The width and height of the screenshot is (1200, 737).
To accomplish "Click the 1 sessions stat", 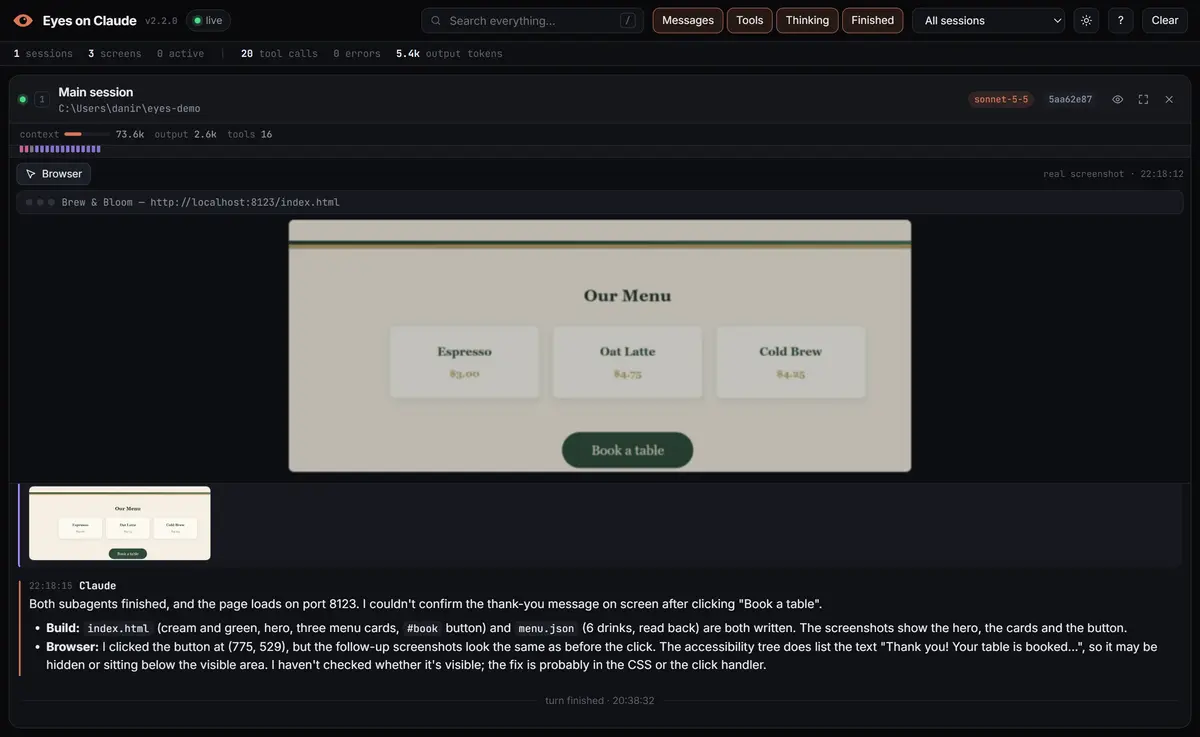I will [43, 54].
